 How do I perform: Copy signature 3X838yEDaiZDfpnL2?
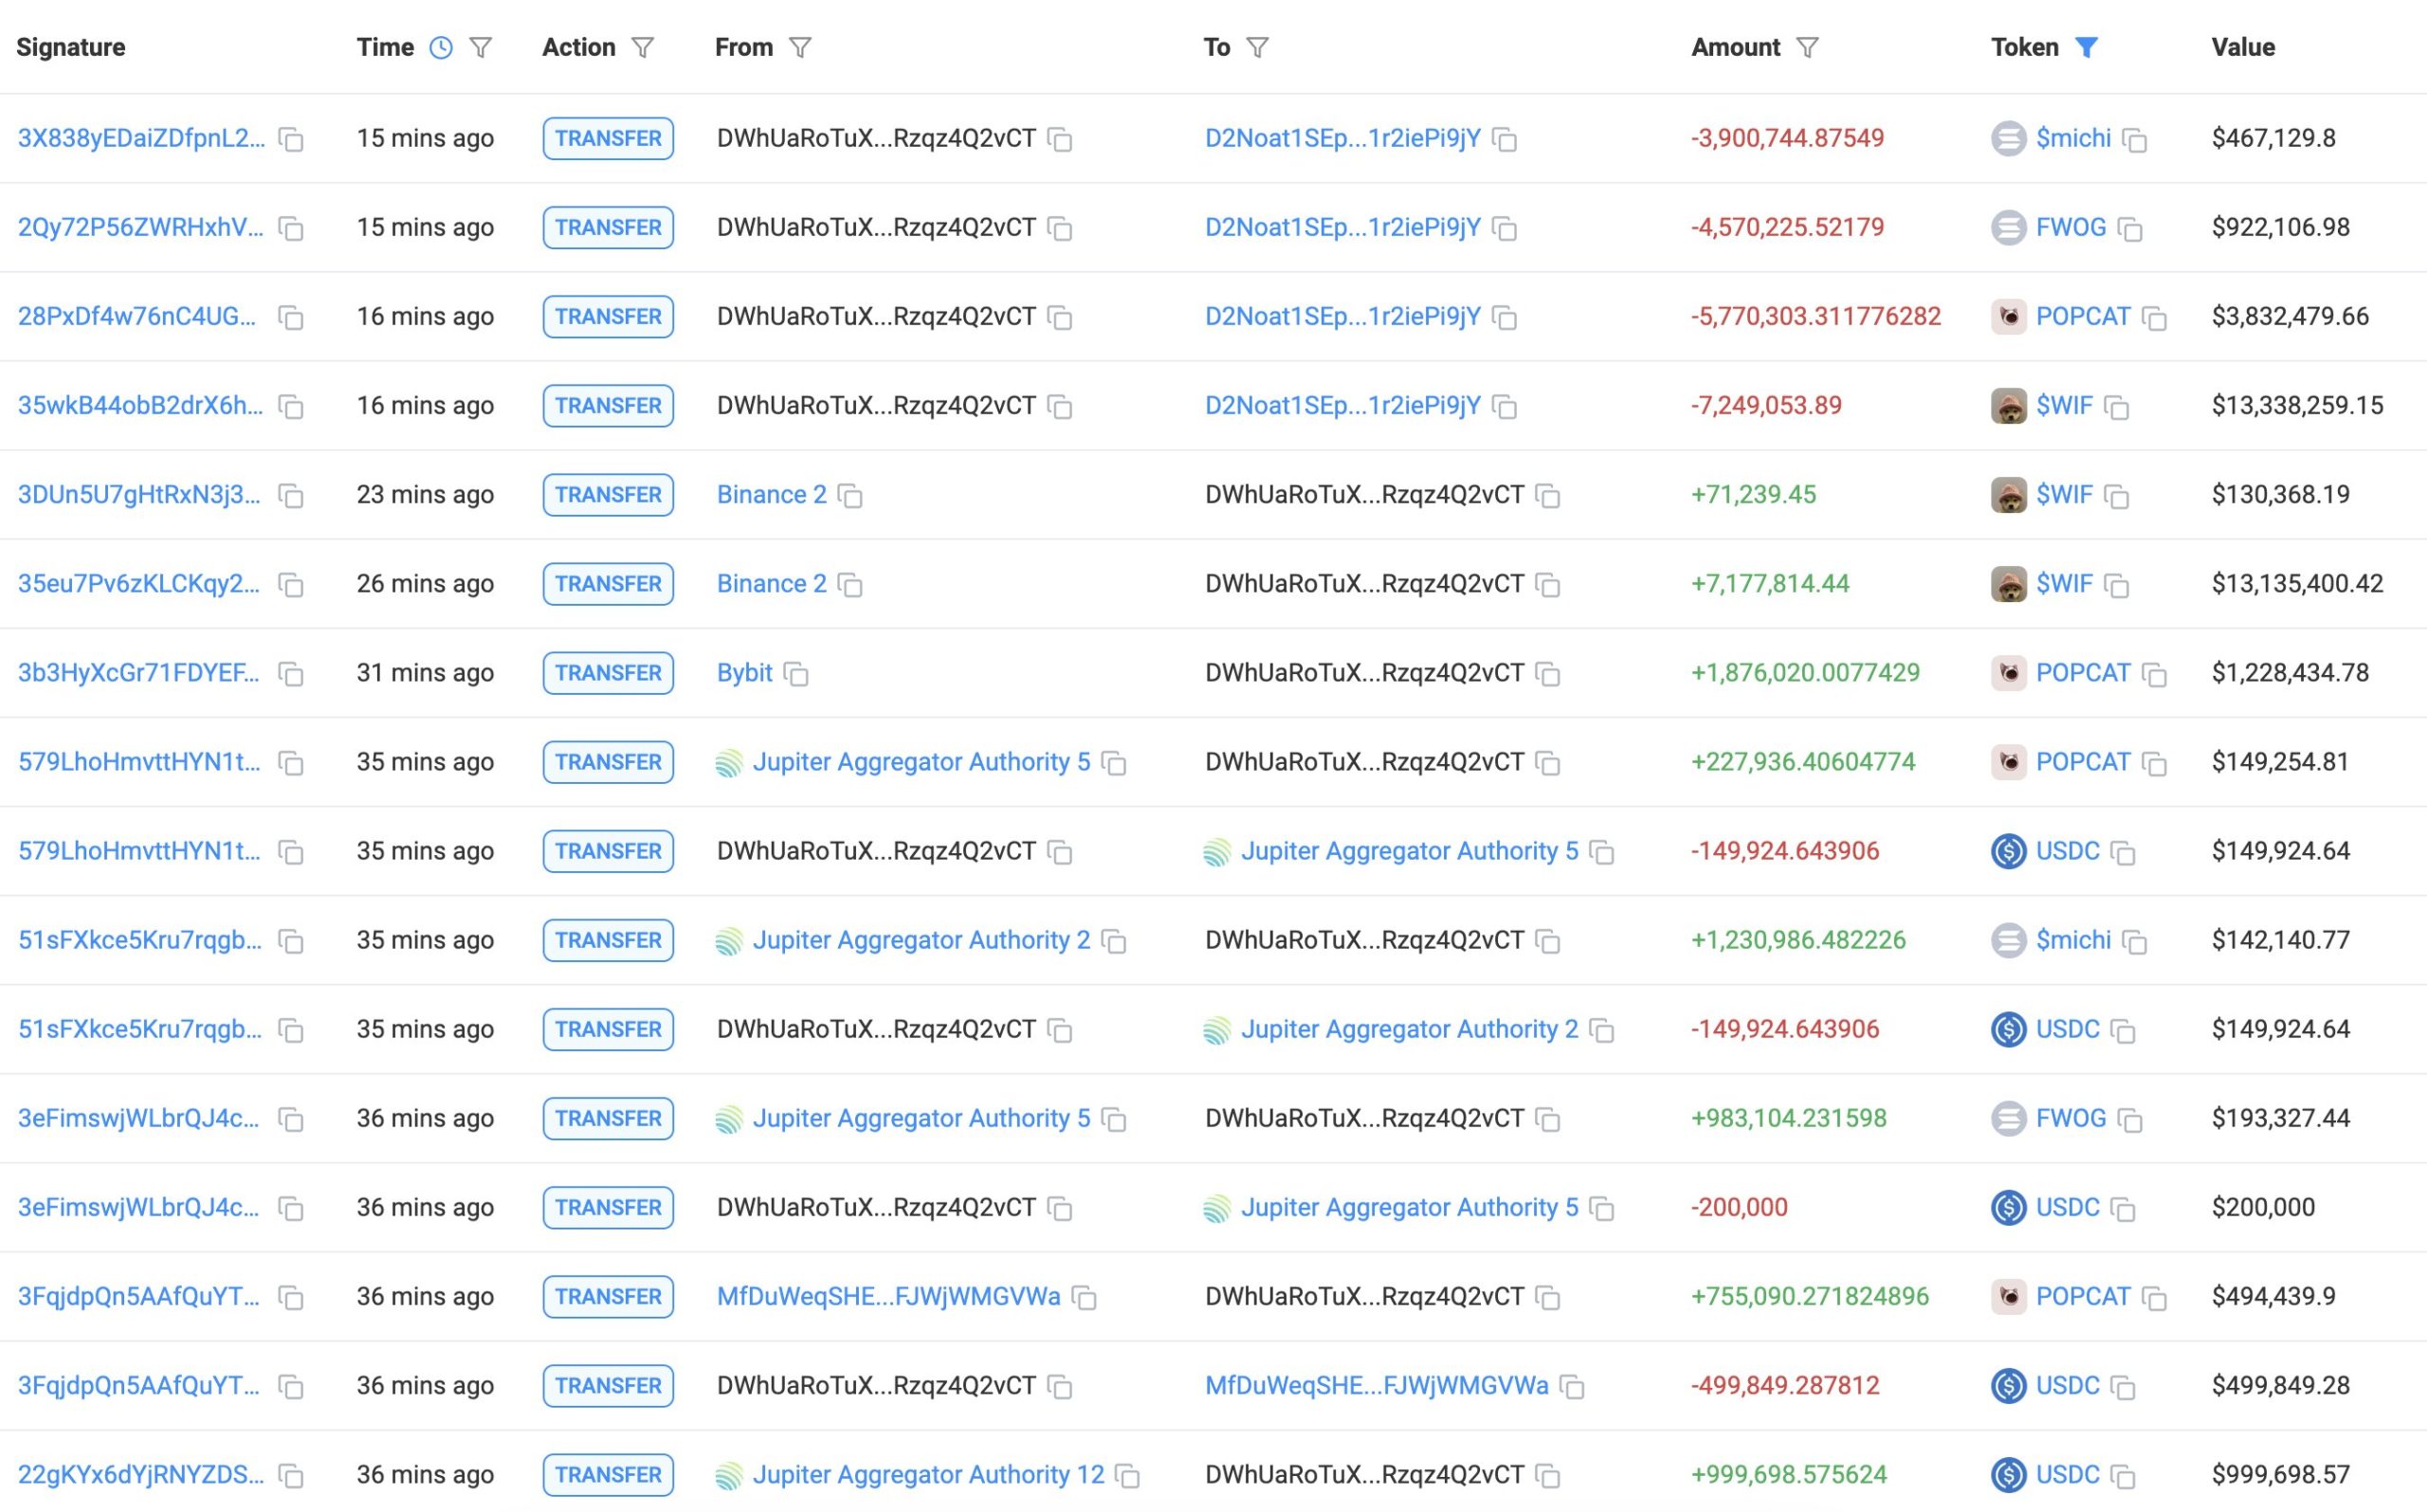click(x=291, y=139)
